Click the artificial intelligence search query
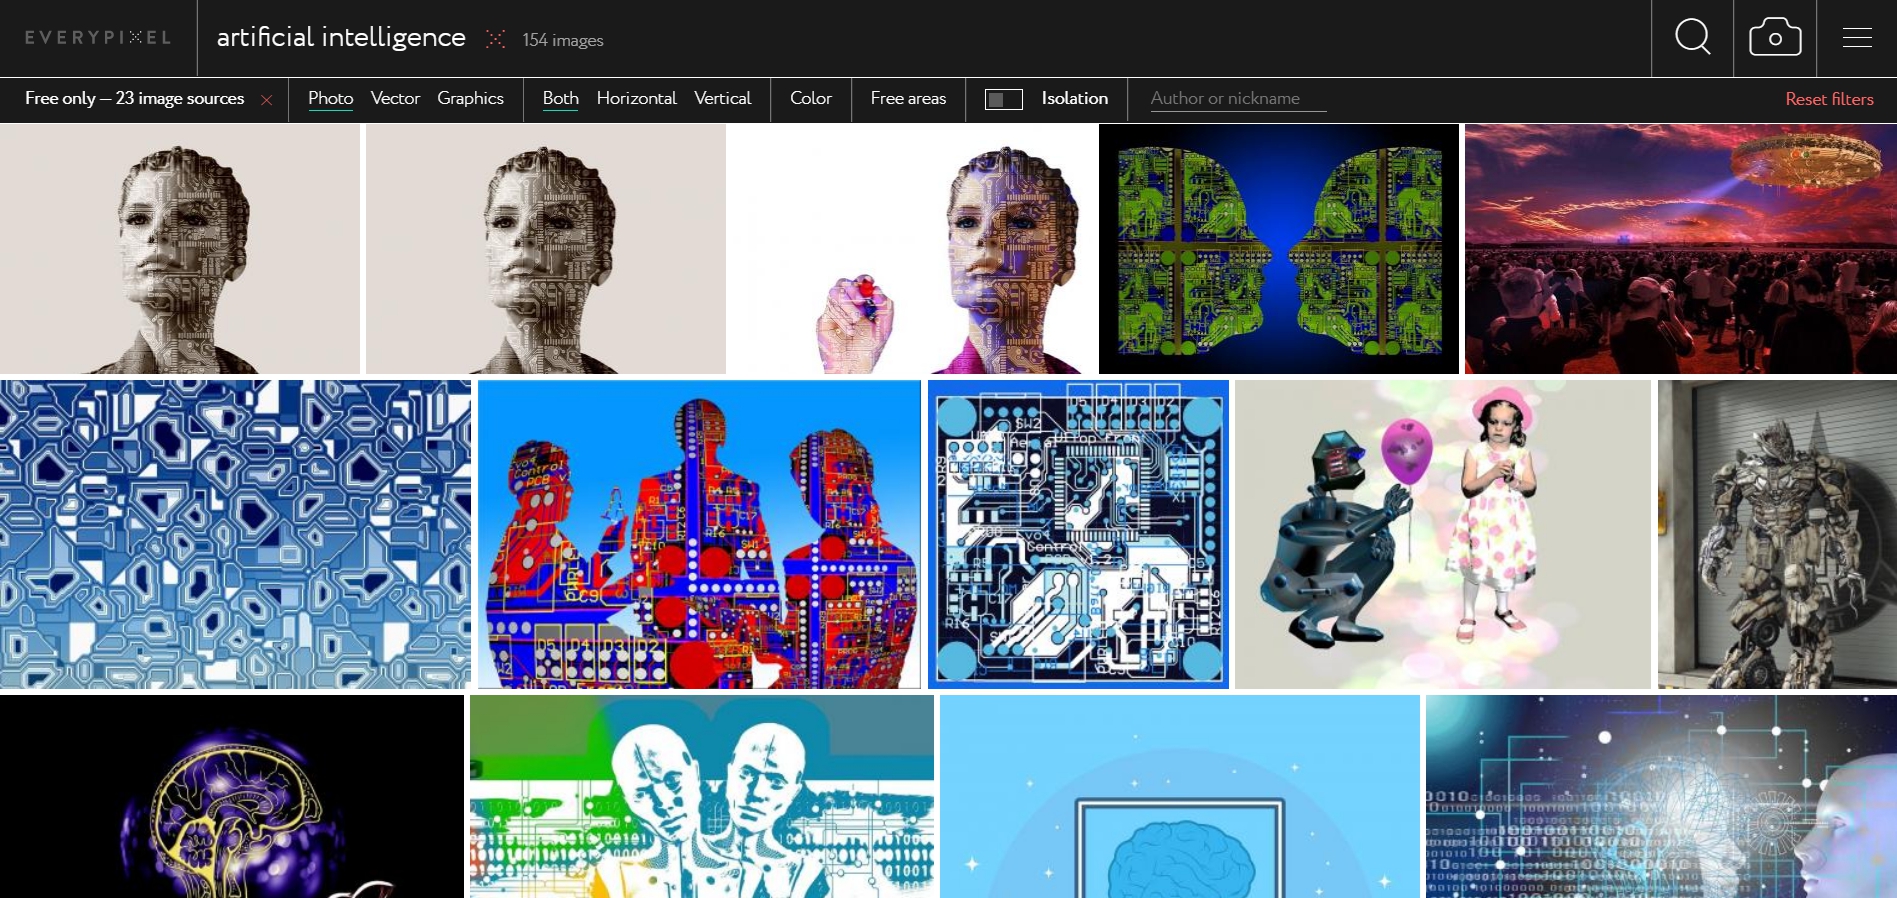The width and height of the screenshot is (1897, 898). tap(341, 38)
